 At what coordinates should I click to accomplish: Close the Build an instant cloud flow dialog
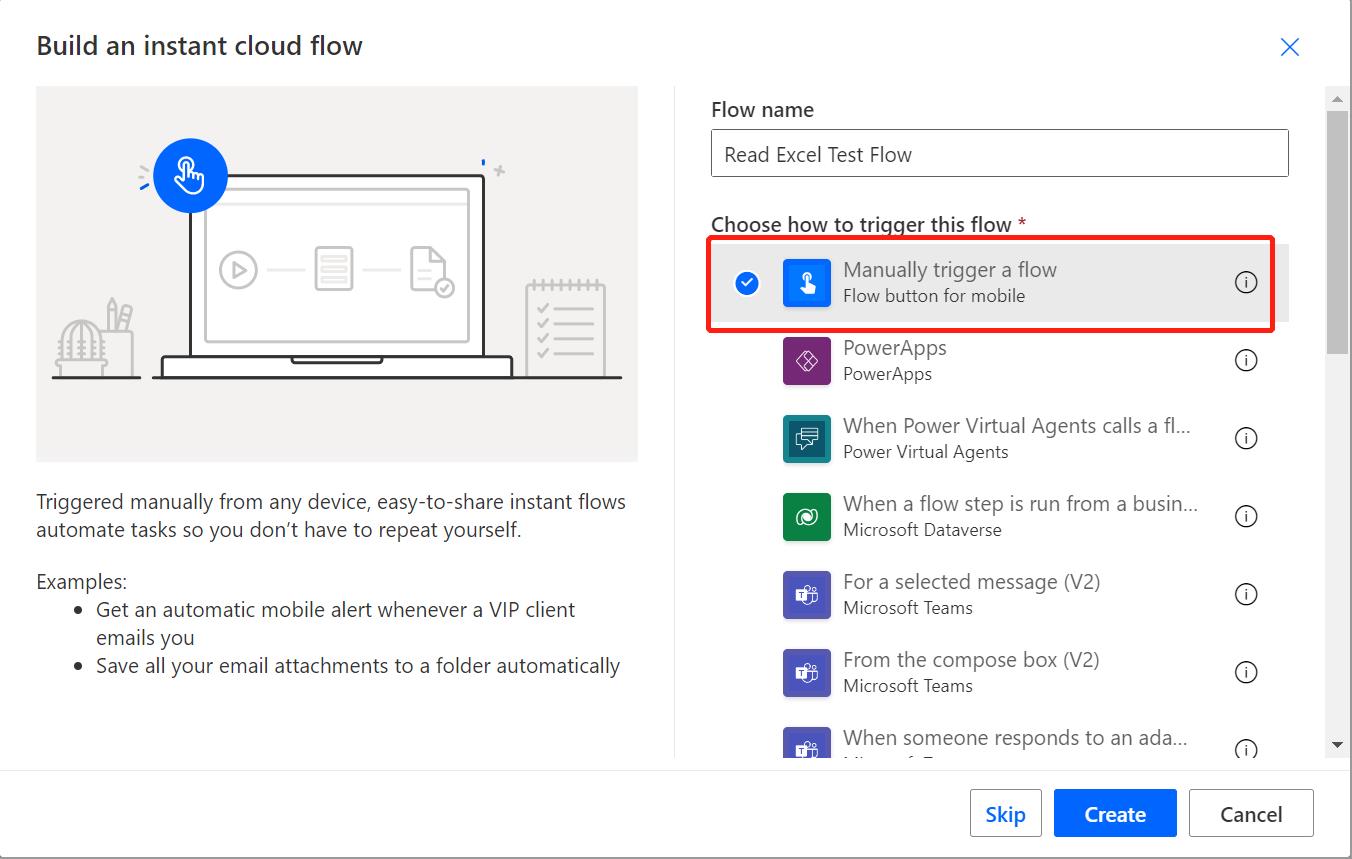pyautogui.click(x=1290, y=47)
